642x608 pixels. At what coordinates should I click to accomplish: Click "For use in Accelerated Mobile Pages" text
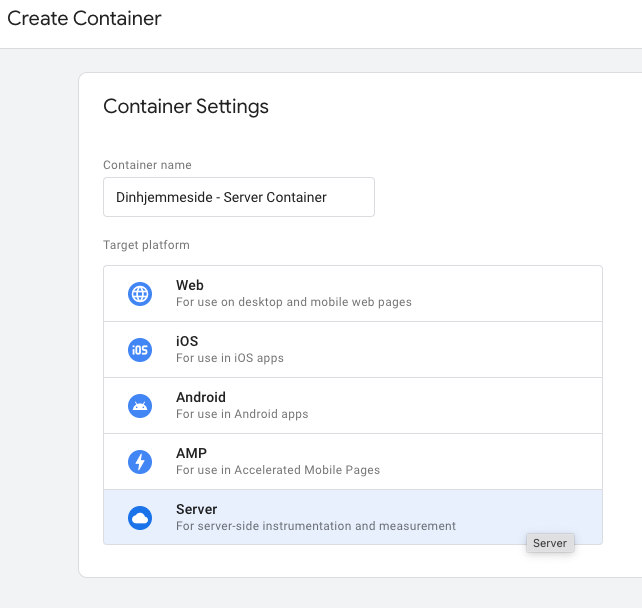pyautogui.click(x=278, y=470)
